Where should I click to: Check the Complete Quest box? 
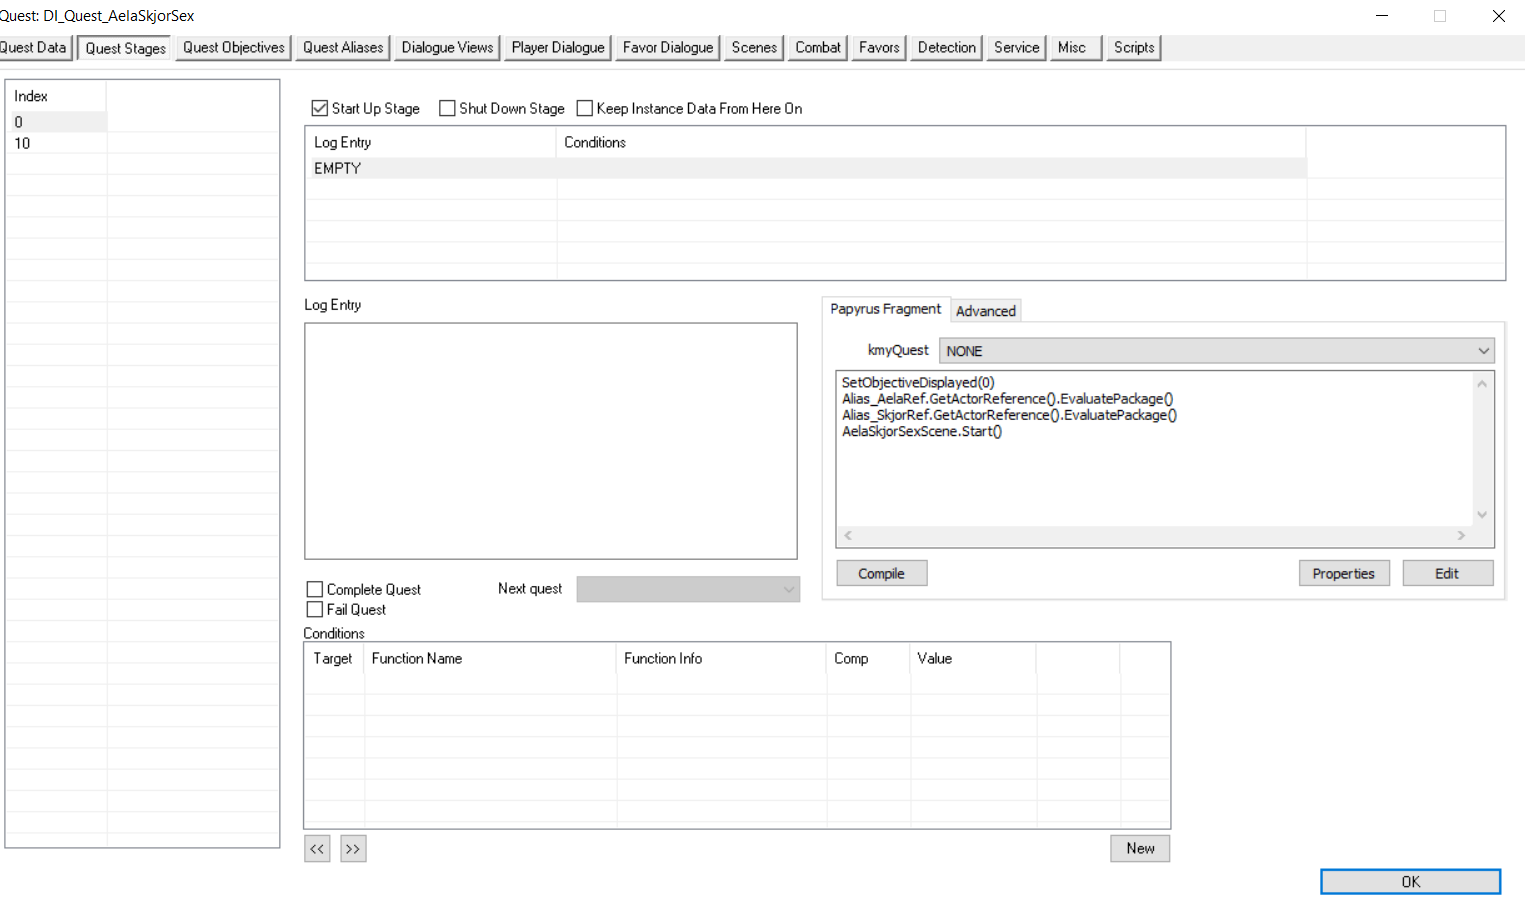click(x=315, y=589)
